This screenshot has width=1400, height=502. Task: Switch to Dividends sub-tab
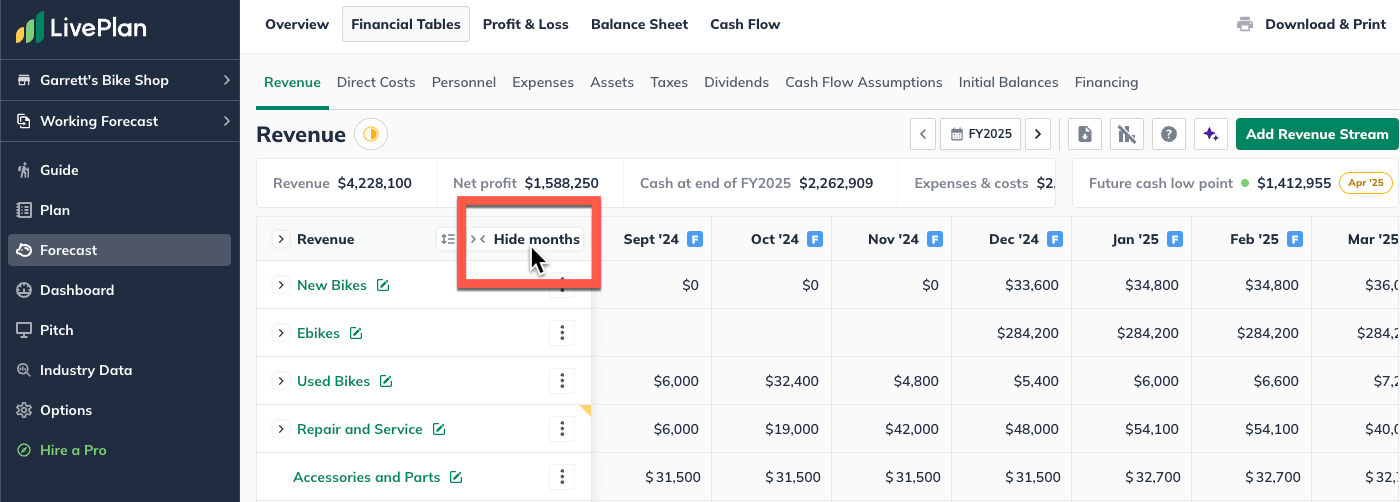point(736,82)
